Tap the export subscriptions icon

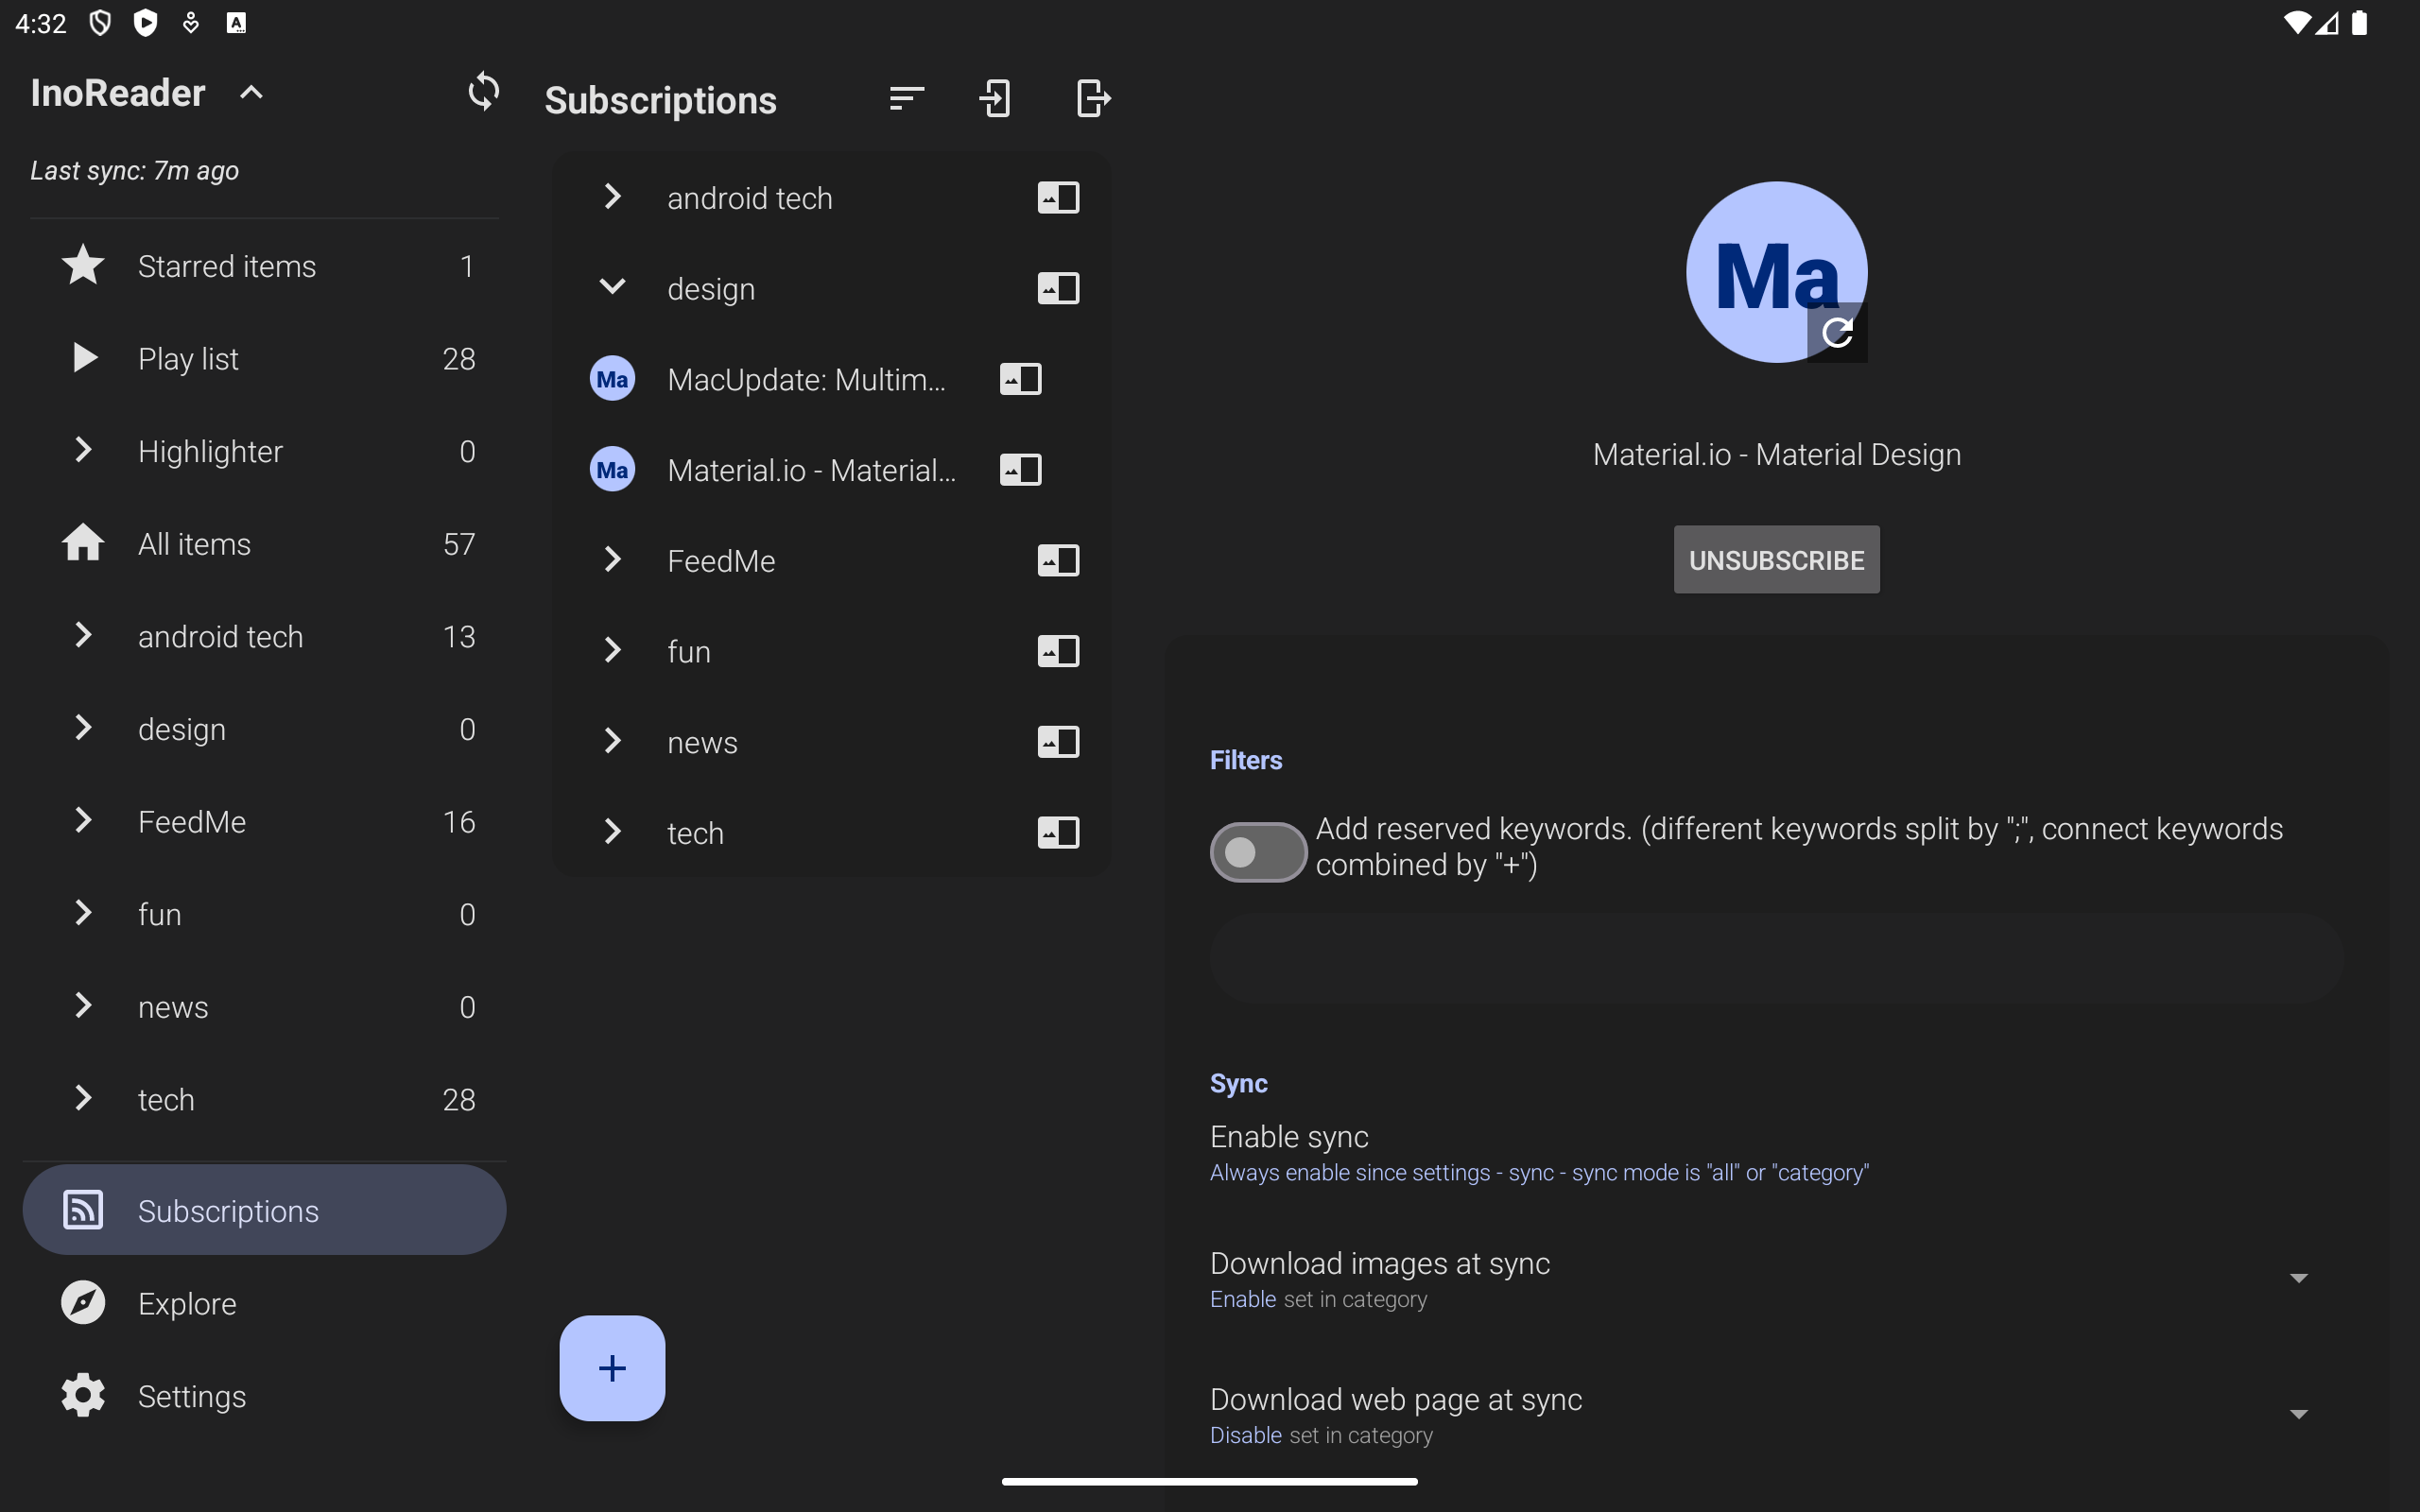1093,98
